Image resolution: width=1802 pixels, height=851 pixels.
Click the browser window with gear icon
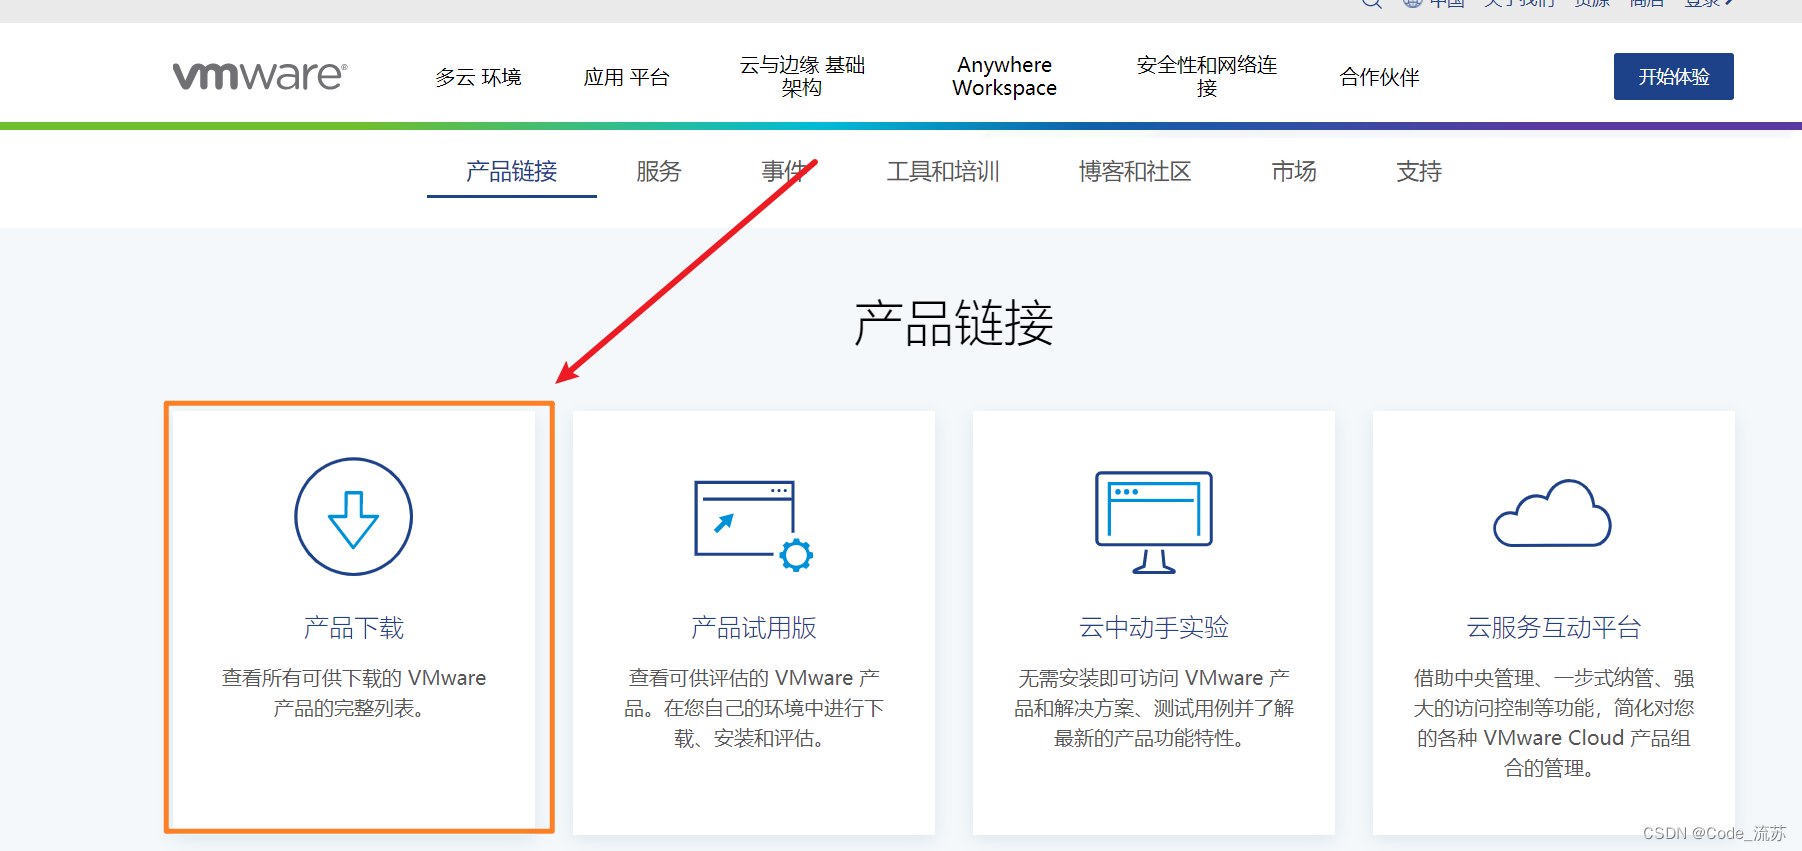(x=753, y=525)
